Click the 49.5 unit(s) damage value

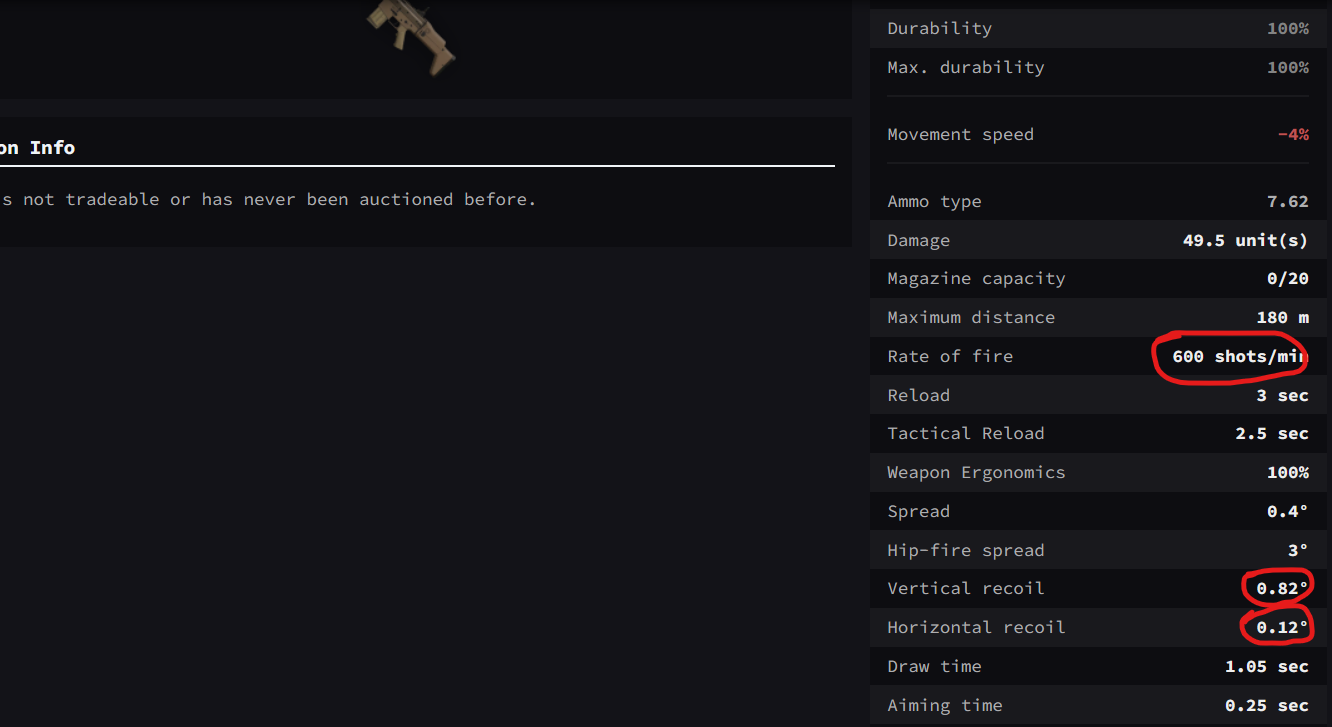(1245, 241)
